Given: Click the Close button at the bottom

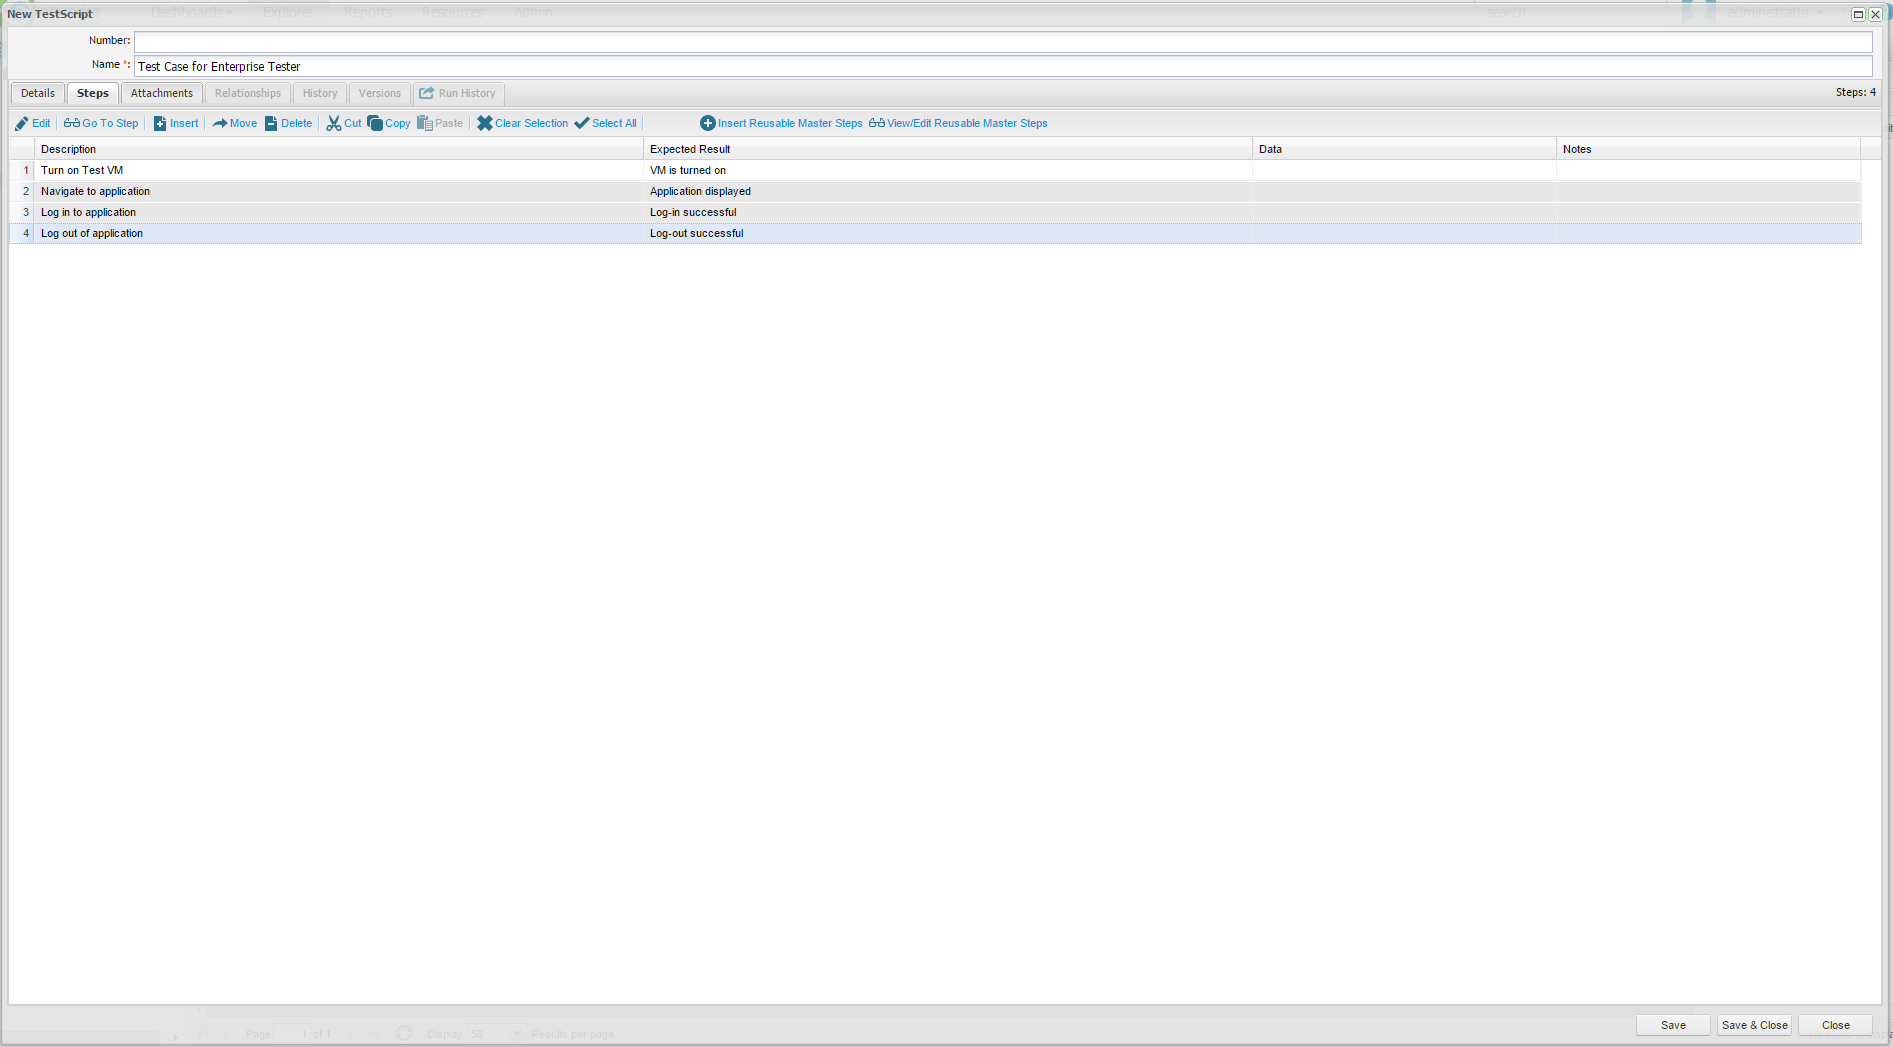Looking at the screenshot, I should [x=1835, y=1025].
